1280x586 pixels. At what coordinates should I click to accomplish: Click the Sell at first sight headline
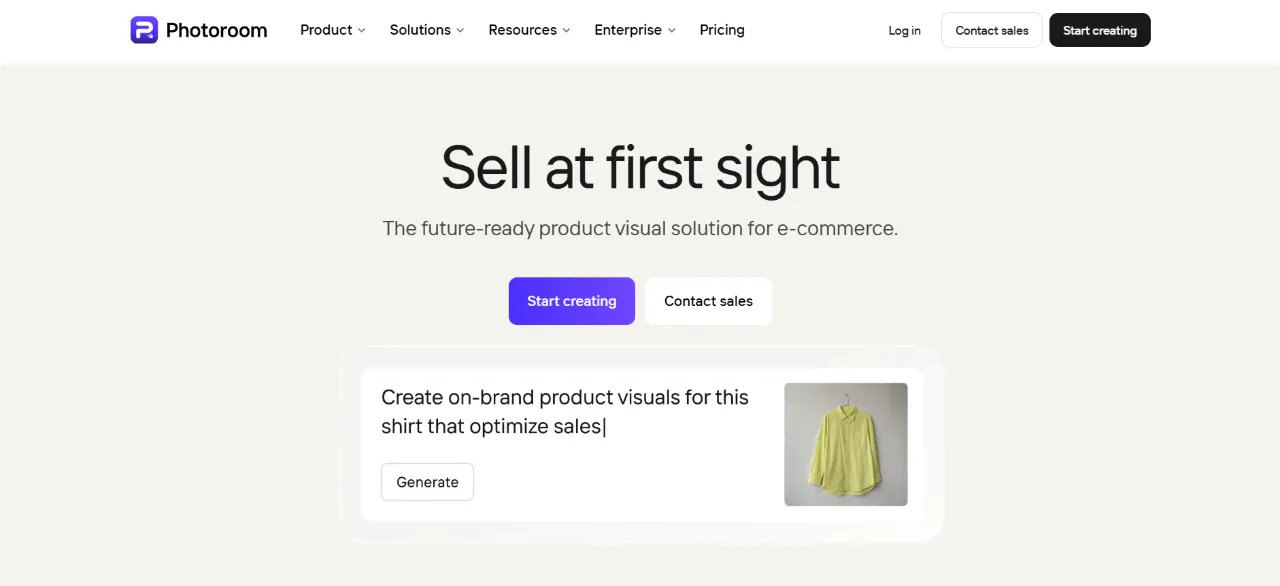640,167
